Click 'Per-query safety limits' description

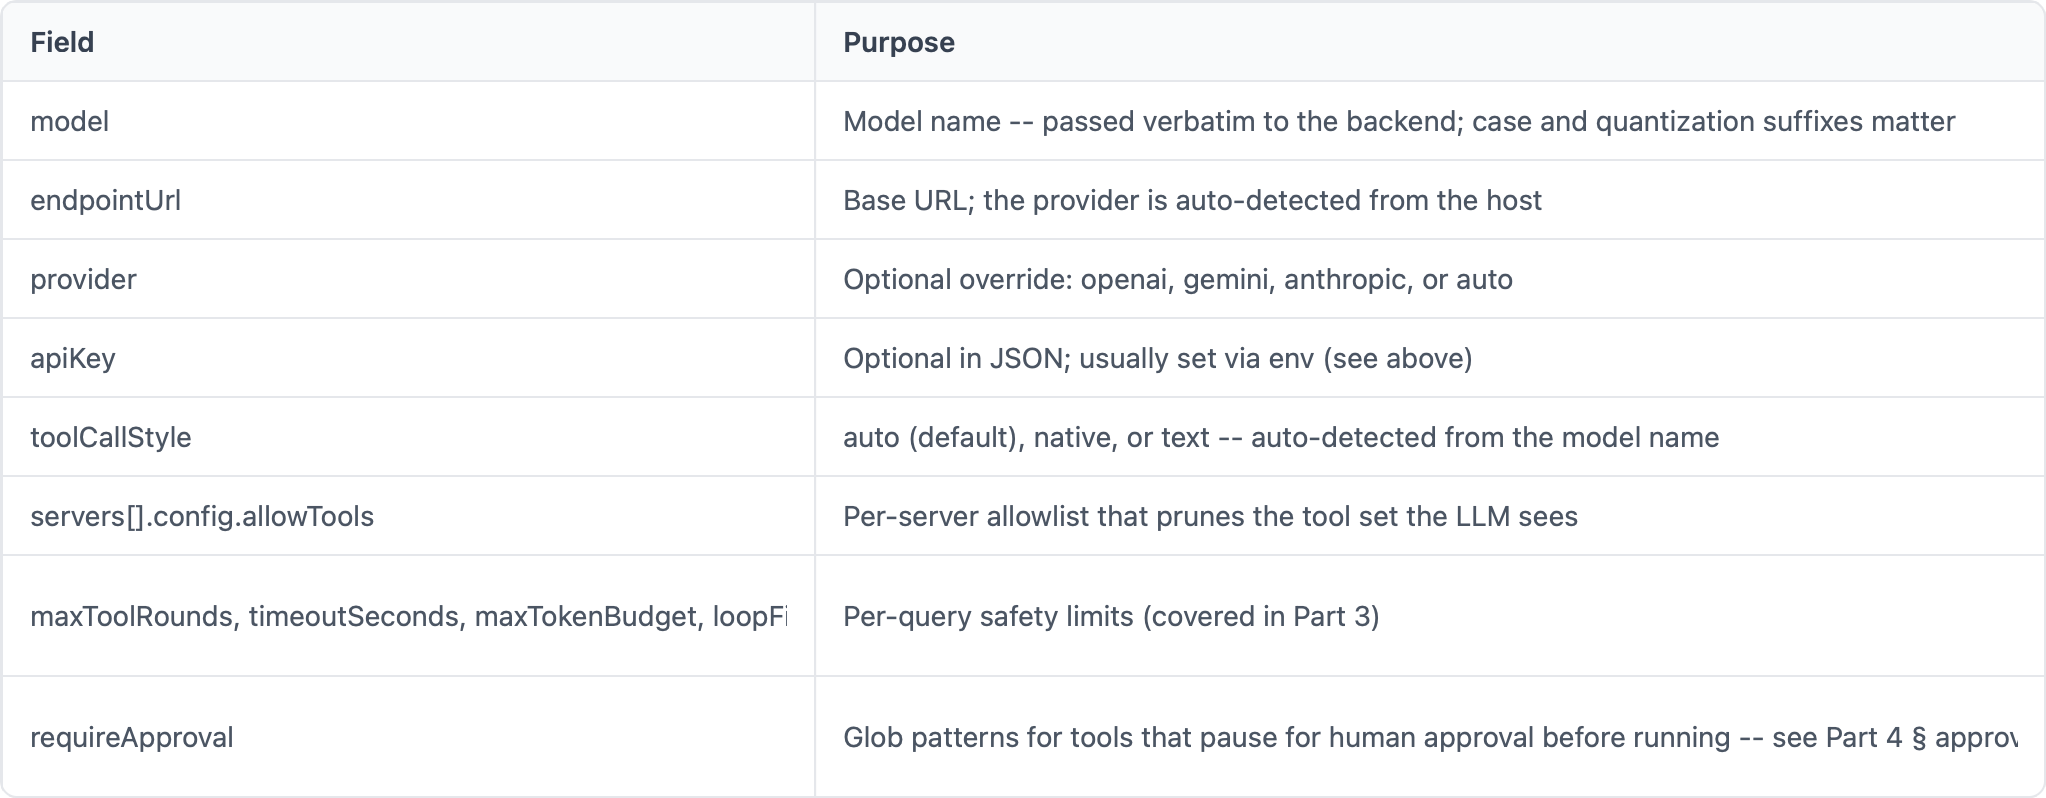coord(1111,616)
